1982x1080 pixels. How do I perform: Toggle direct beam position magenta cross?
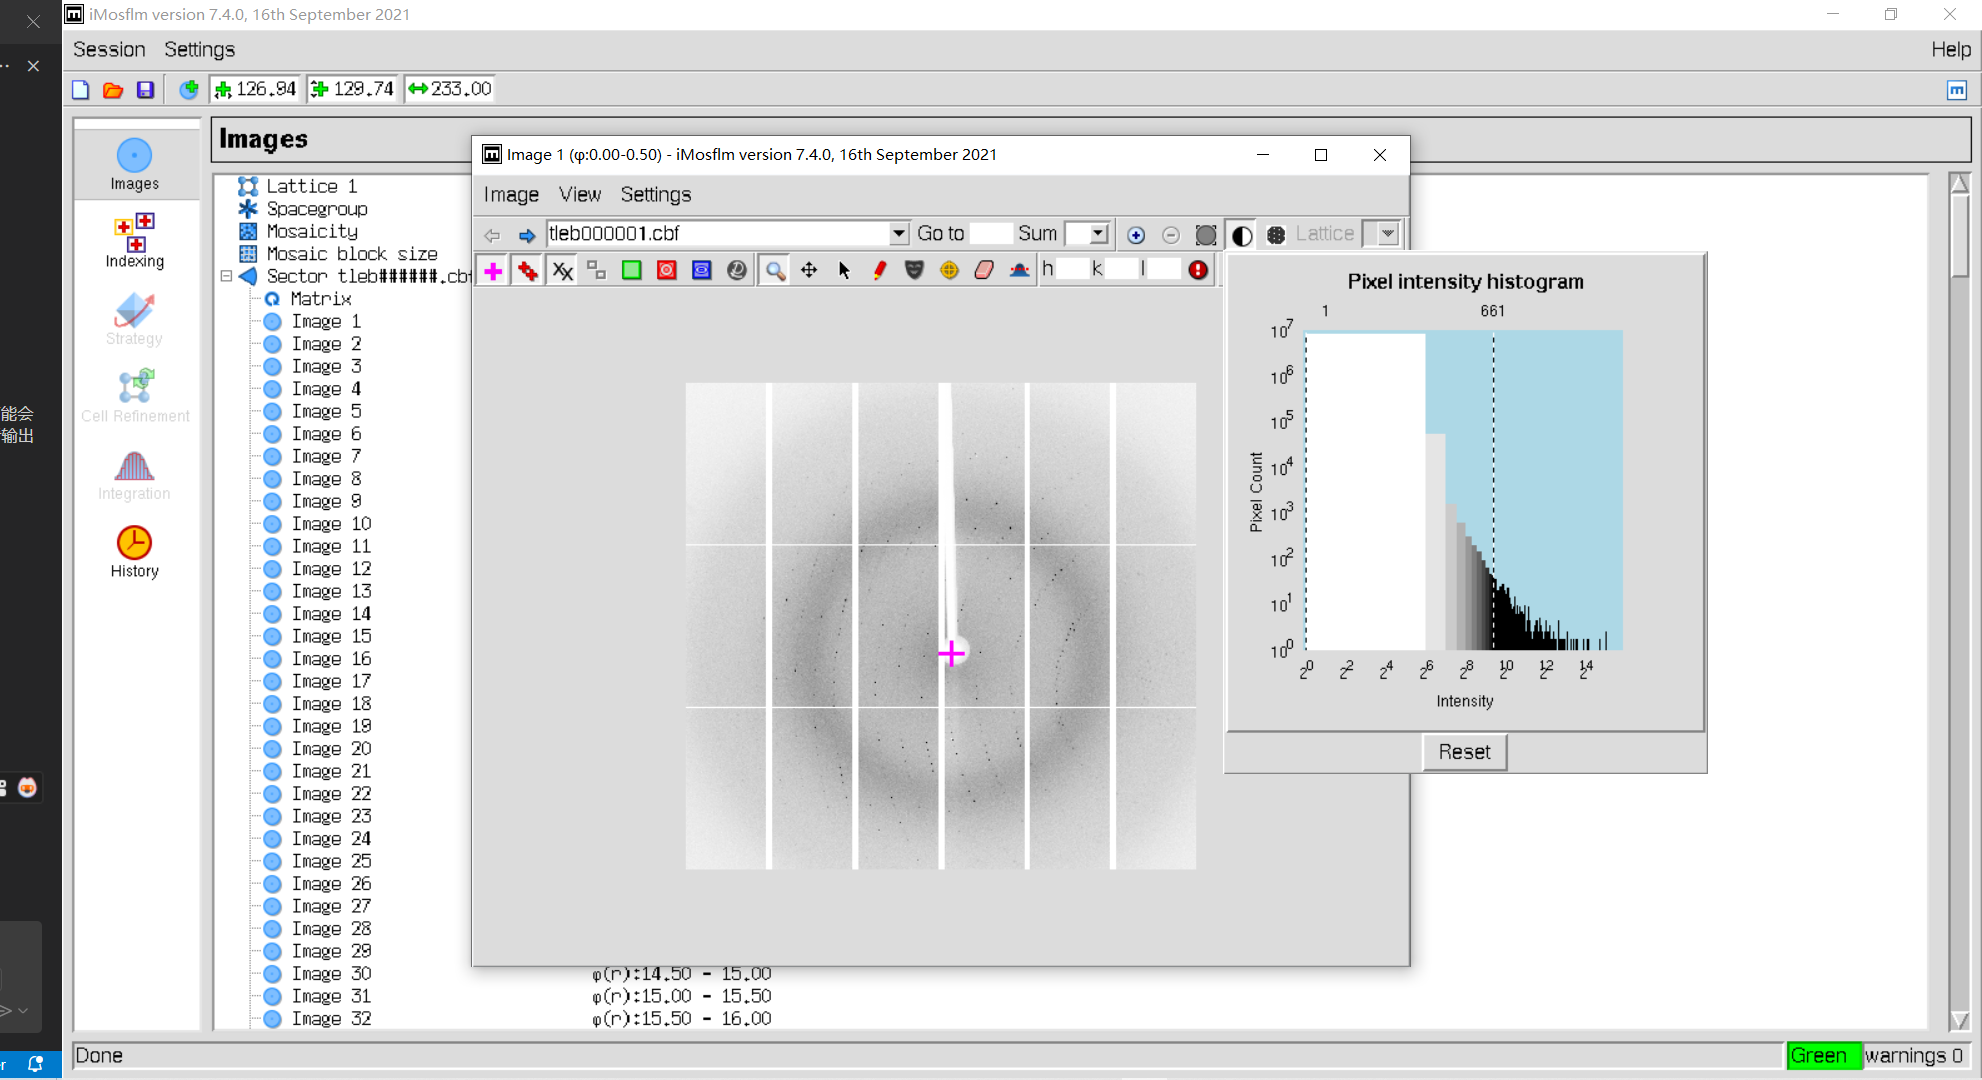pos(493,270)
